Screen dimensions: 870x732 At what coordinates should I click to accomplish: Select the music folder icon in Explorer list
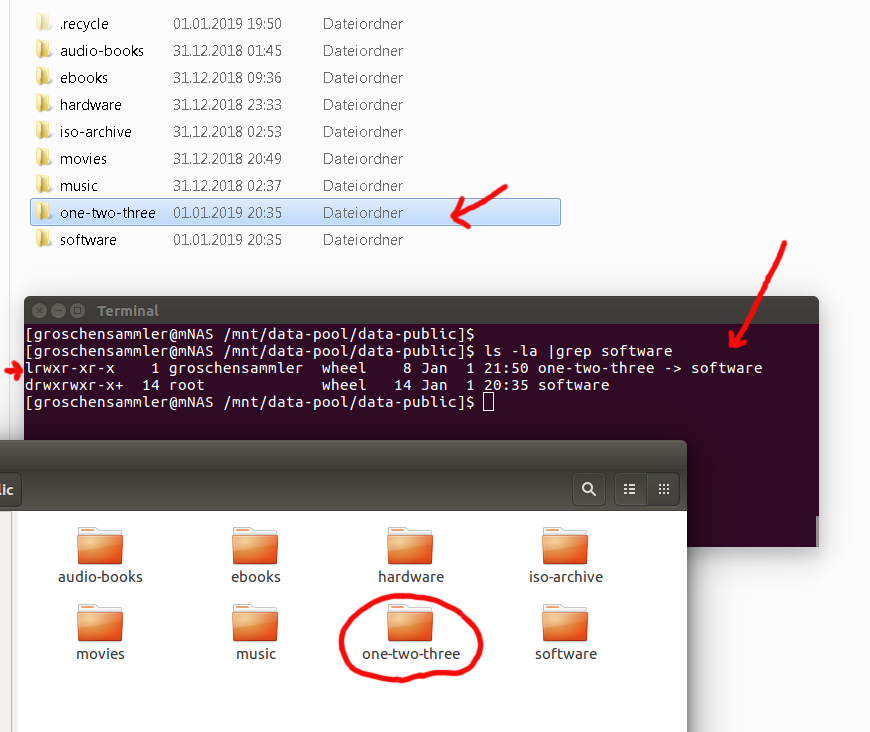(x=43, y=185)
